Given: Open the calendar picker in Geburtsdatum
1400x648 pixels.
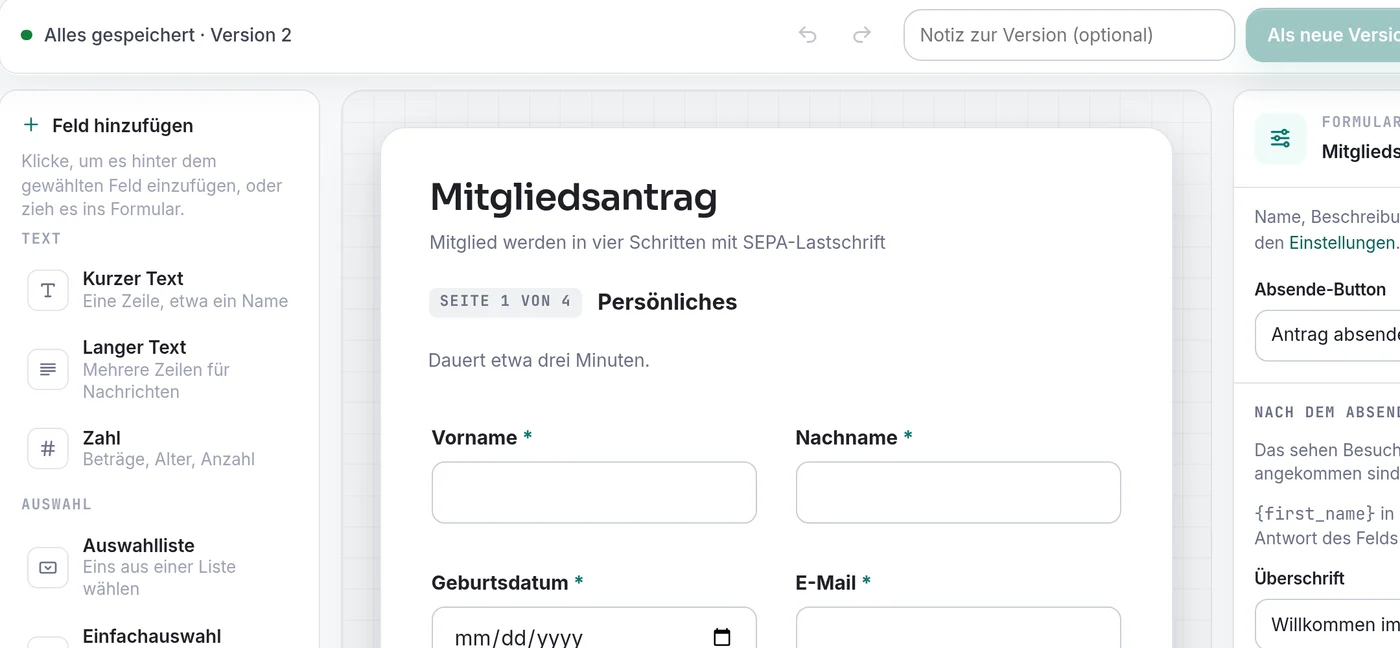Looking at the screenshot, I should 722,637.
